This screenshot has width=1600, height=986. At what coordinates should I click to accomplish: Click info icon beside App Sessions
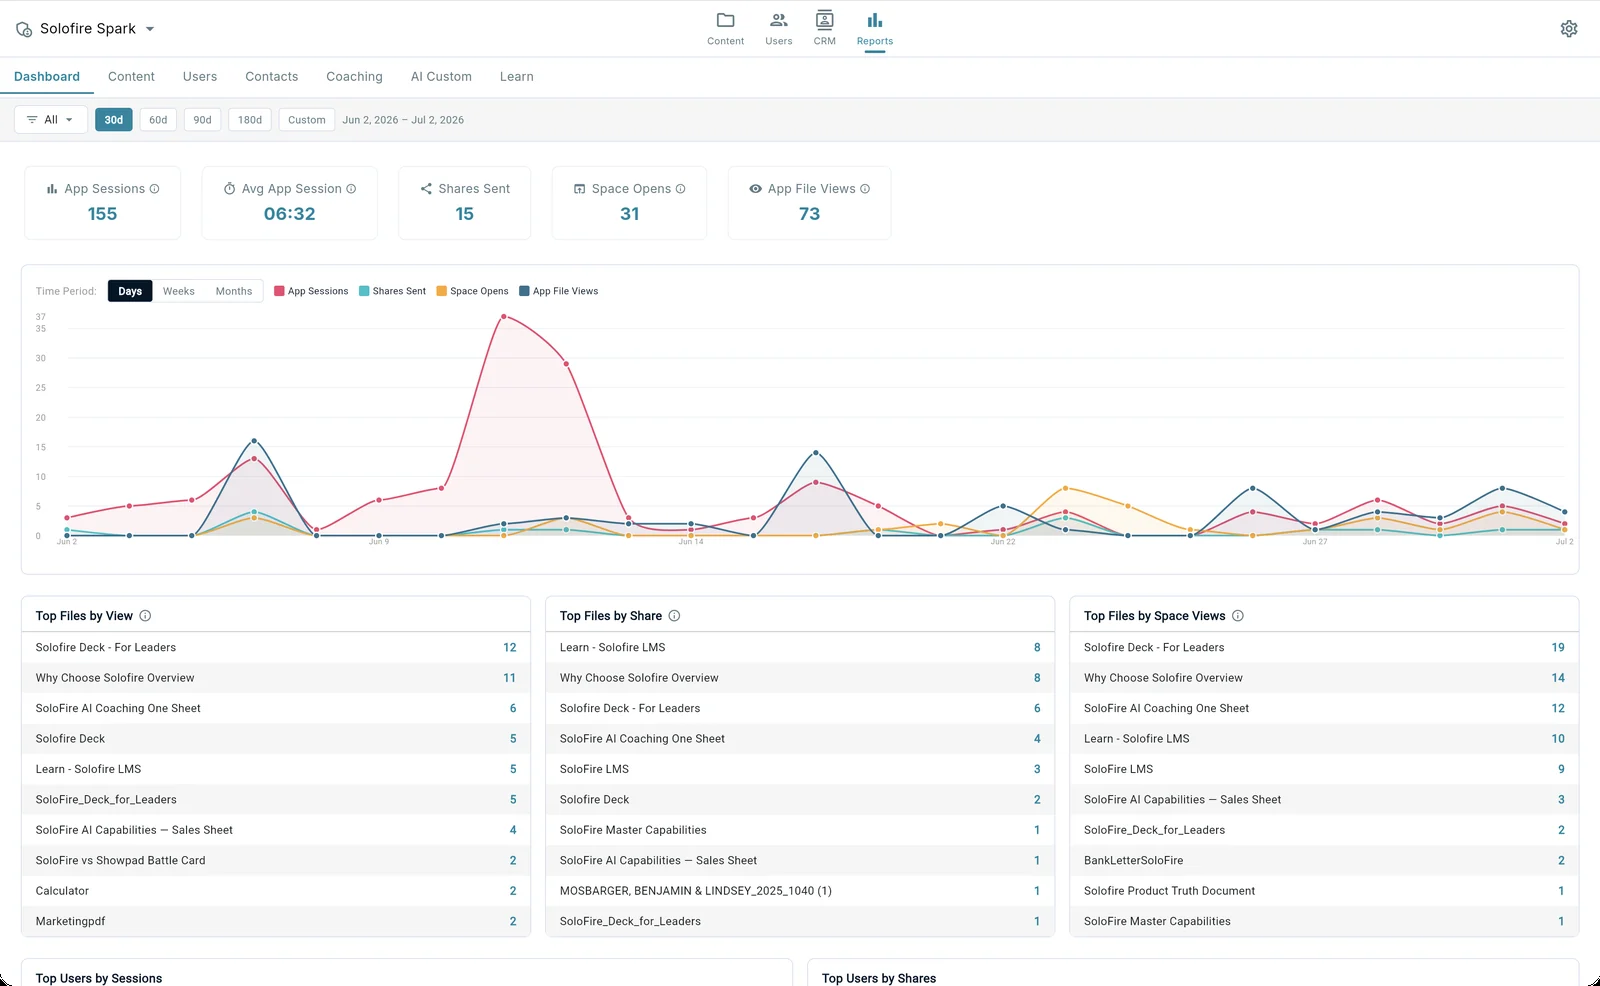click(154, 189)
